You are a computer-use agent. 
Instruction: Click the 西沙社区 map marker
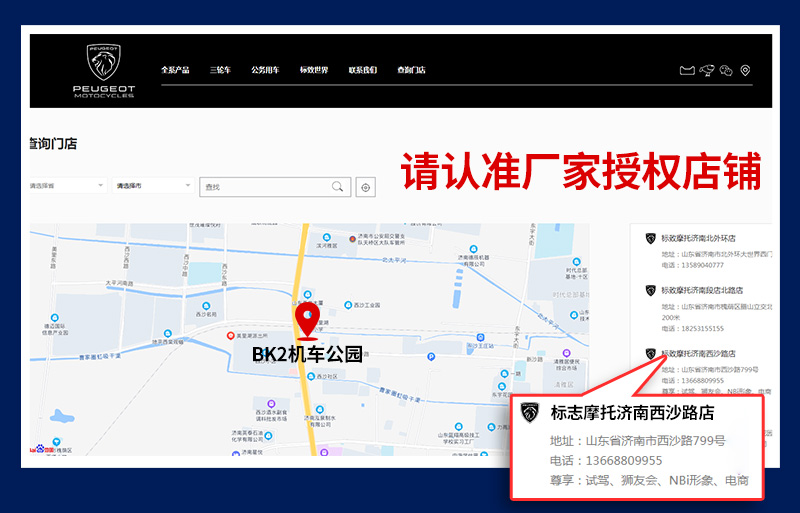click(x=311, y=377)
